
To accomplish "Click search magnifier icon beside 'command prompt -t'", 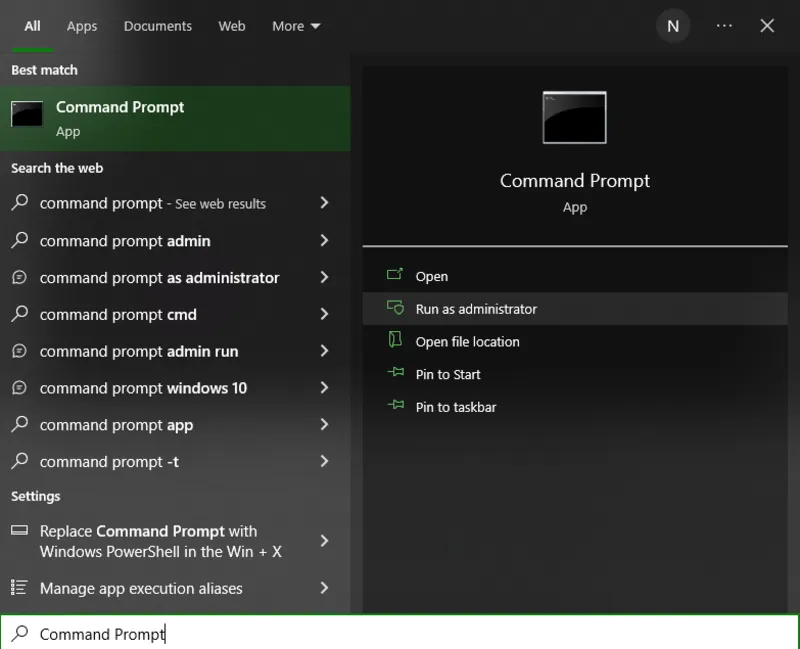I will (x=19, y=460).
